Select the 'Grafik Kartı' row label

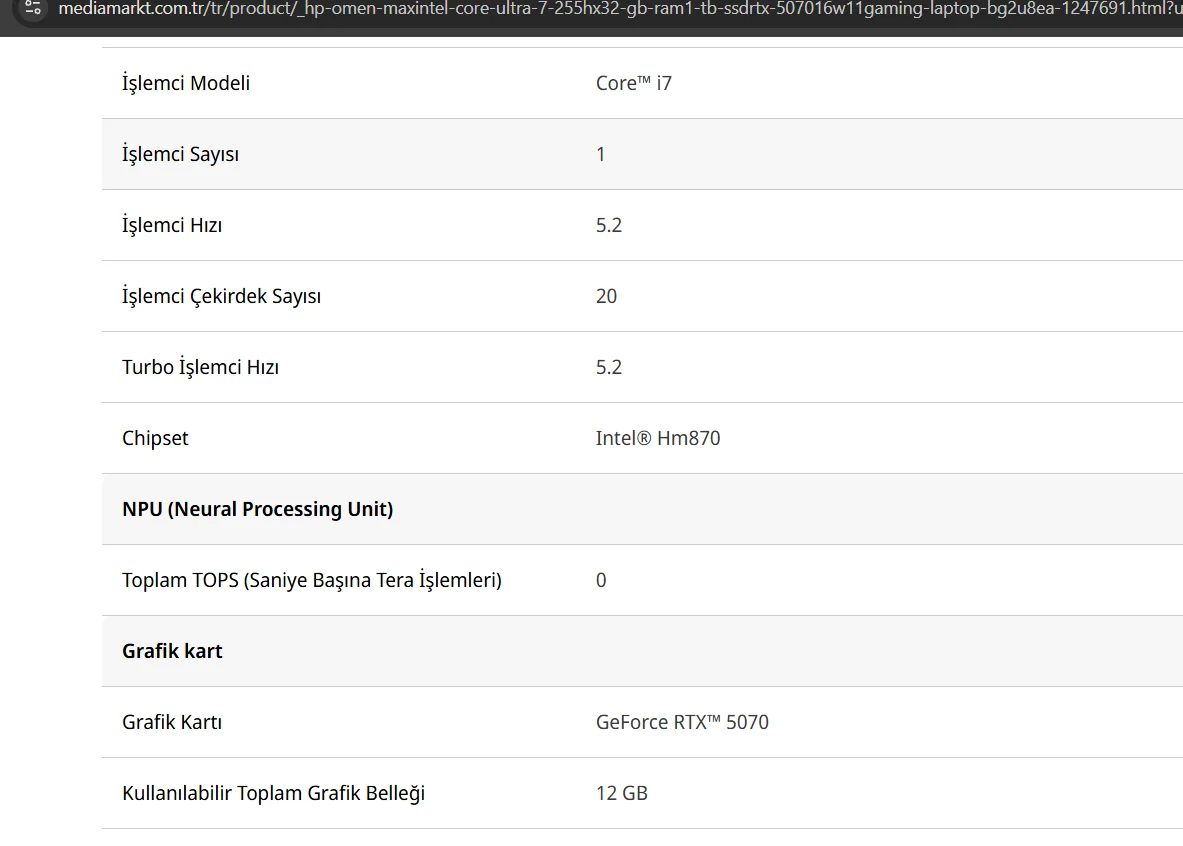(x=172, y=721)
